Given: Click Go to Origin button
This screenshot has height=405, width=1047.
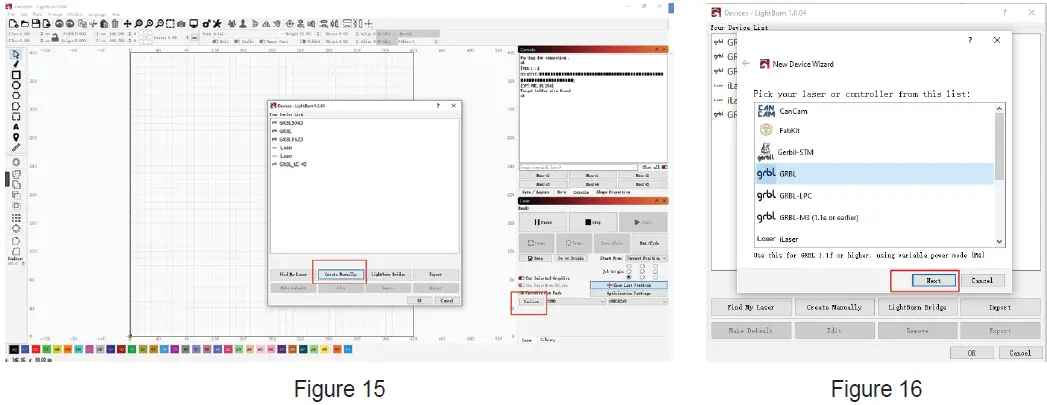Looking at the screenshot, I should point(571,258).
